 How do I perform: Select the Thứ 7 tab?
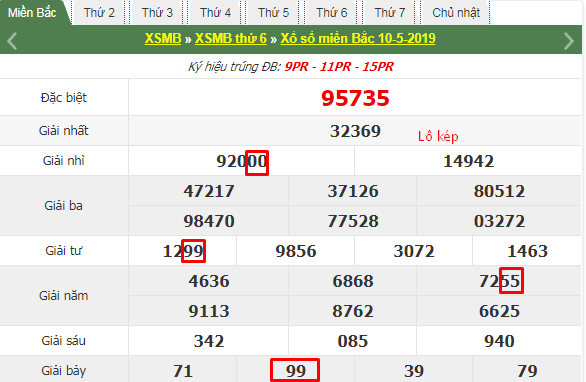[390, 13]
